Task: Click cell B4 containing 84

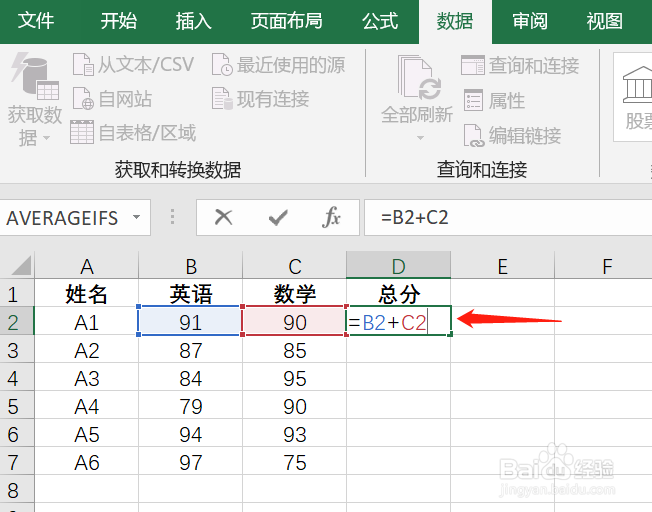Action: [x=190, y=378]
